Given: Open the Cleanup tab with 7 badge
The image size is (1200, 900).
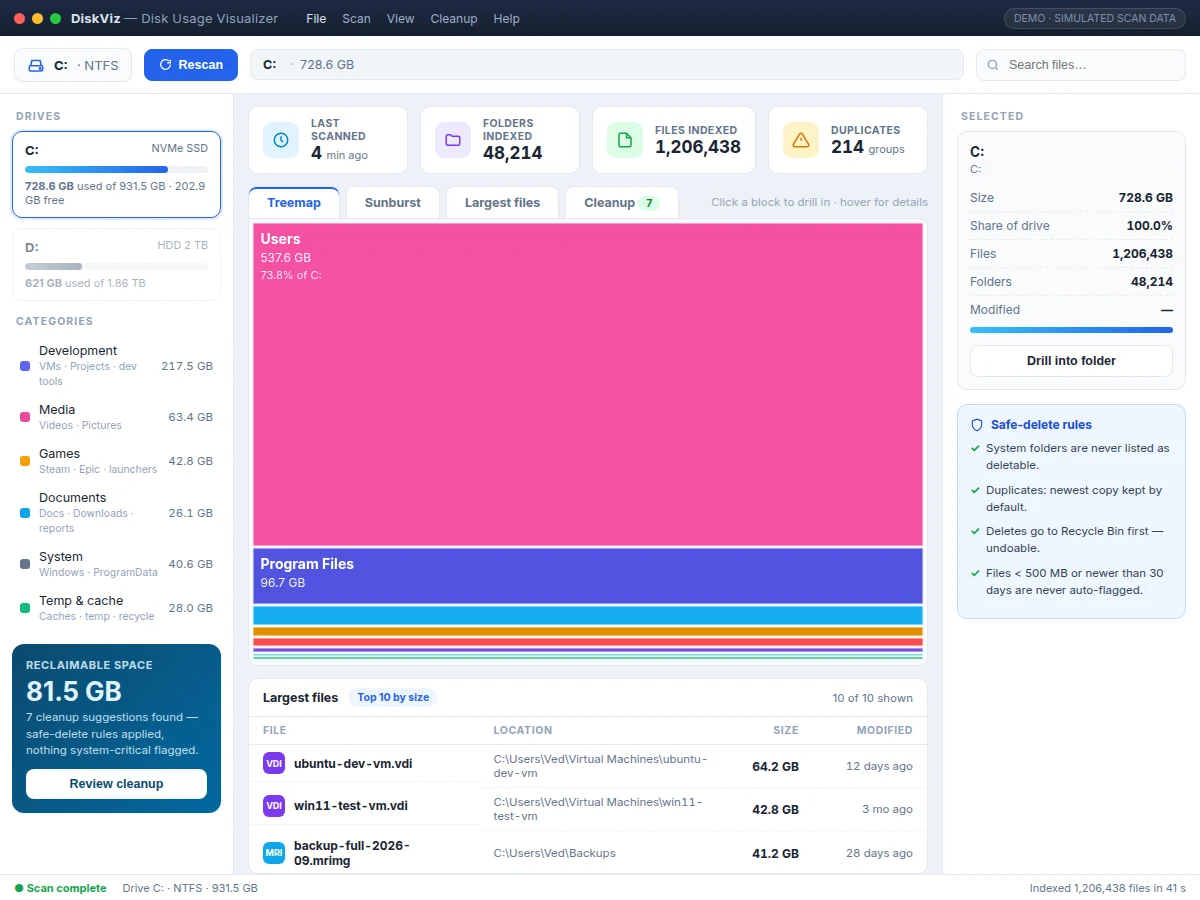Looking at the screenshot, I should click(621, 202).
